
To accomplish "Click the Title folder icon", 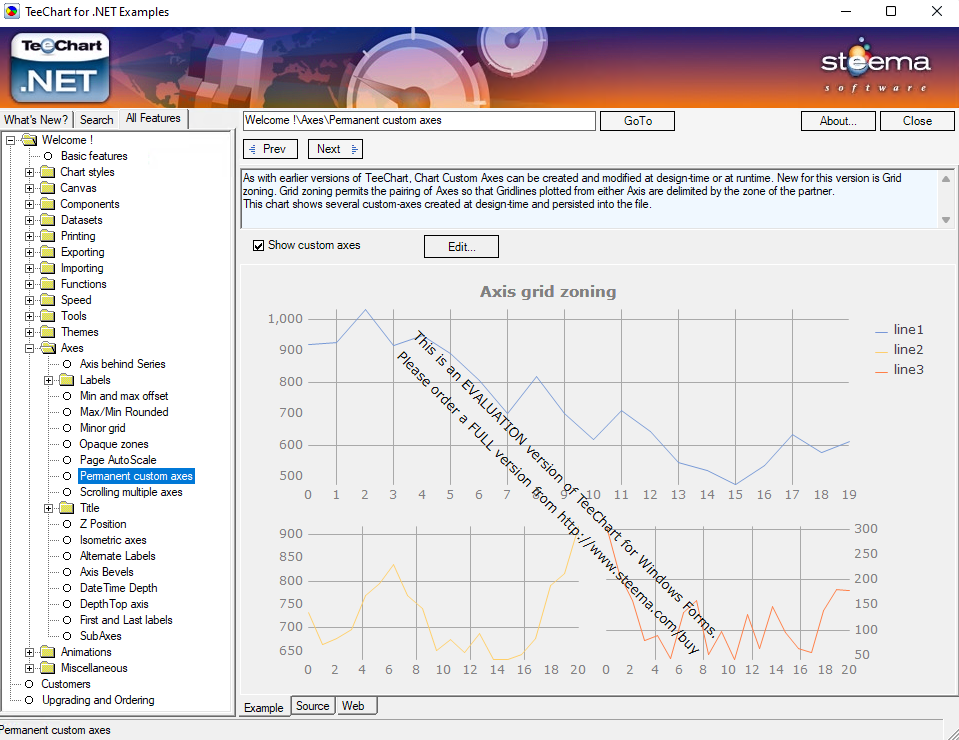I will point(67,508).
